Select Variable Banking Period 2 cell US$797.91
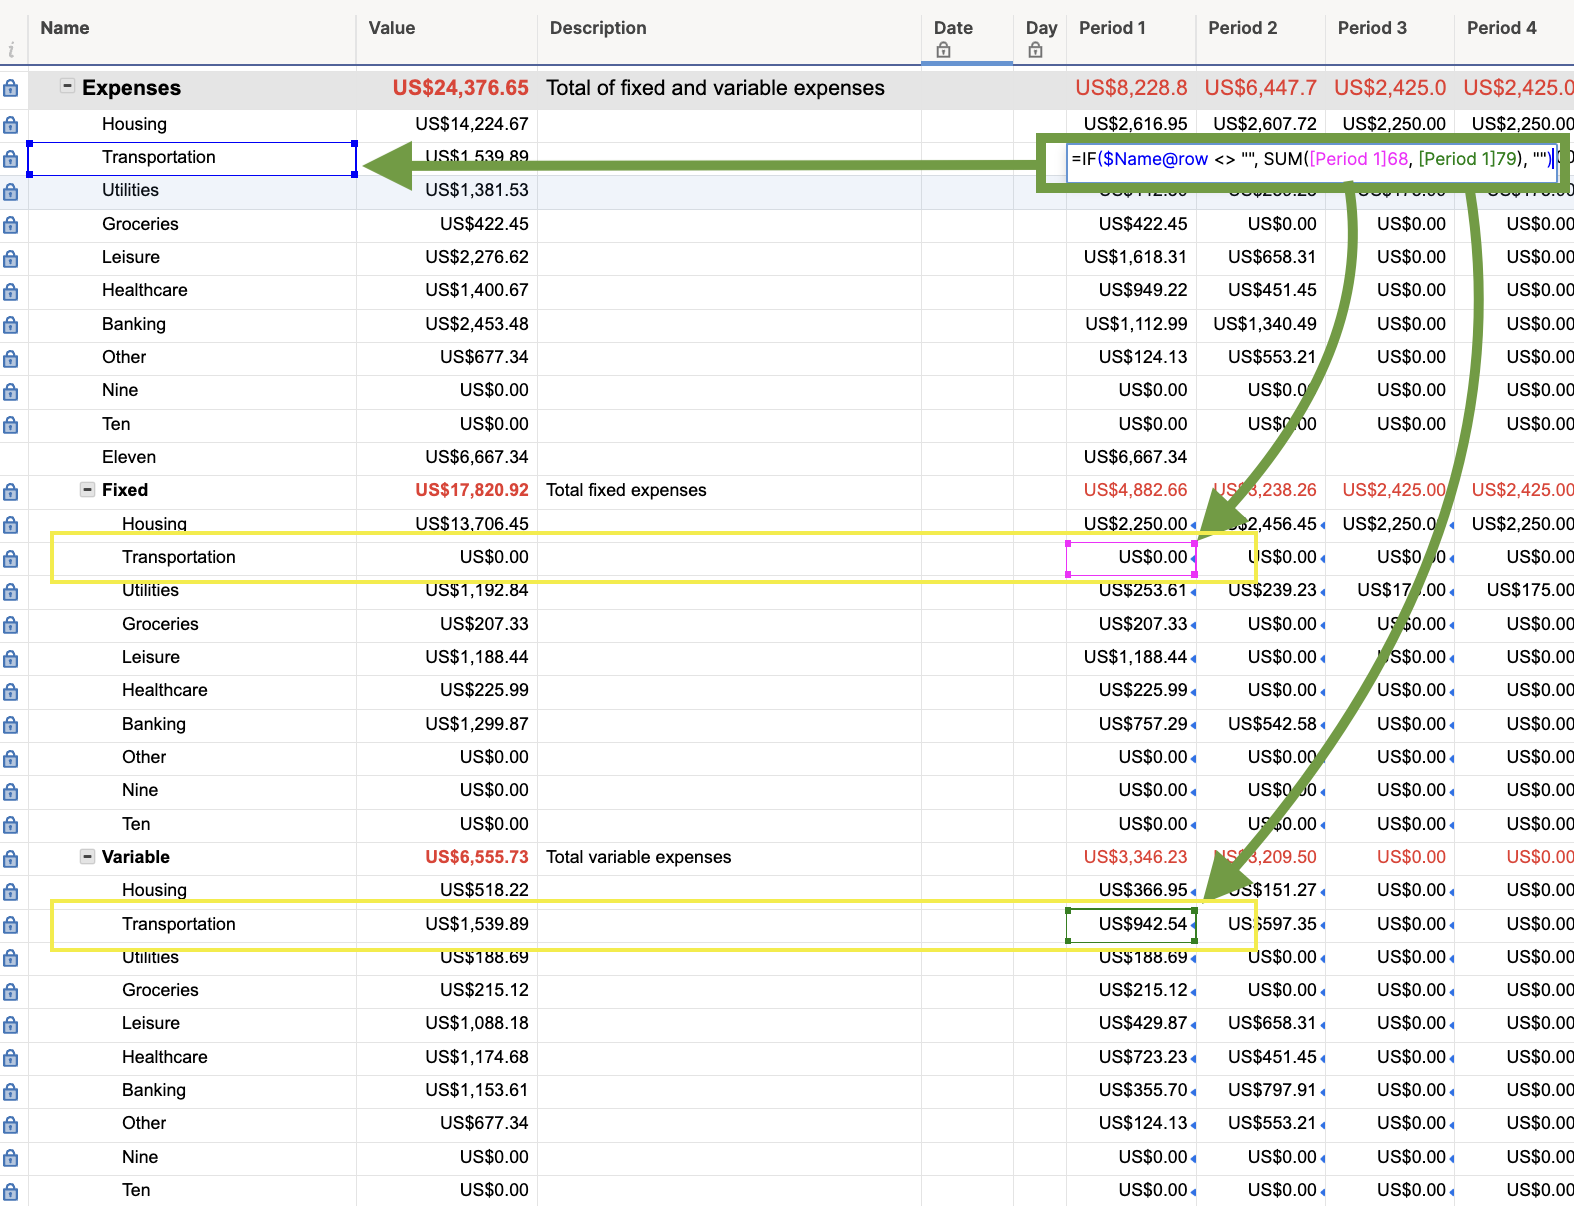This screenshot has height=1206, width=1574. point(1261,1090)
